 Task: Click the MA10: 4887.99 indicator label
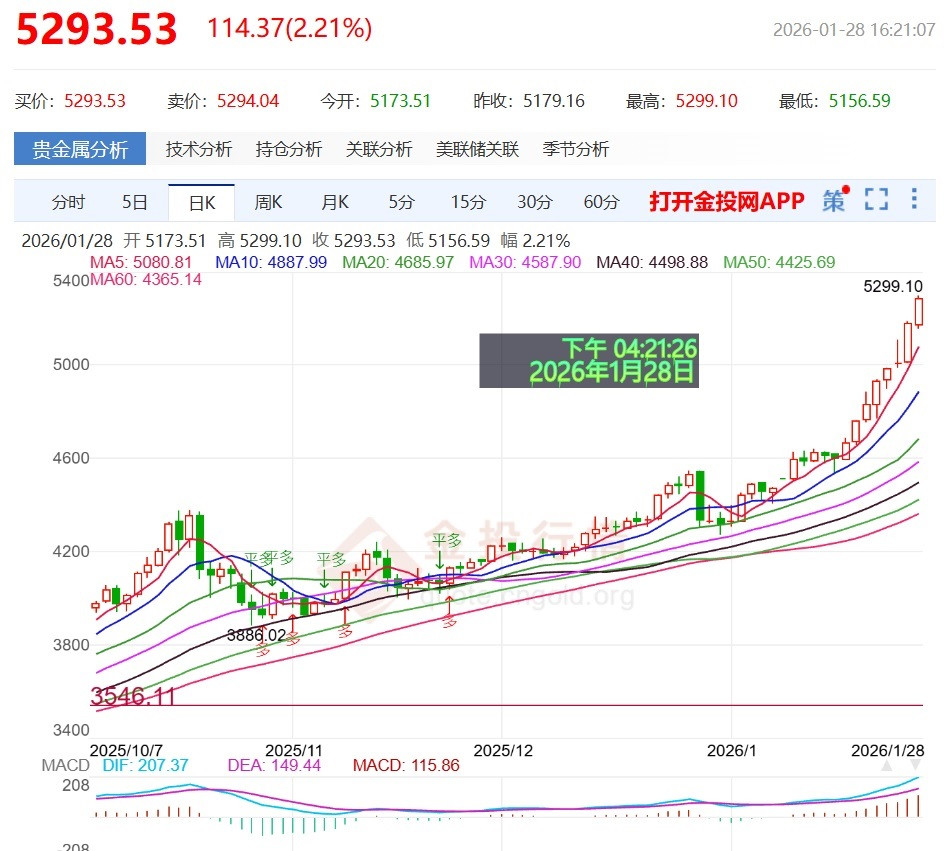tap(271, 262)
